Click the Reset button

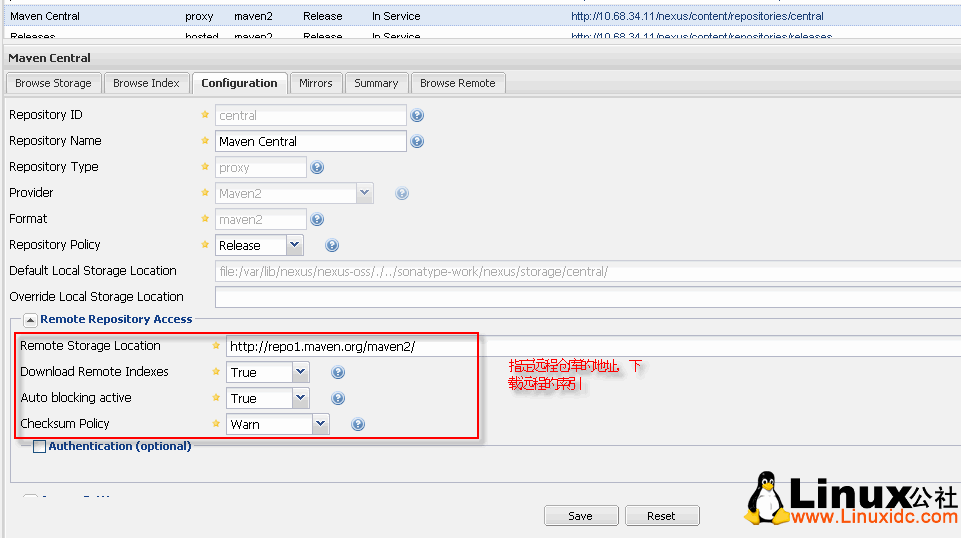[661, 516]
